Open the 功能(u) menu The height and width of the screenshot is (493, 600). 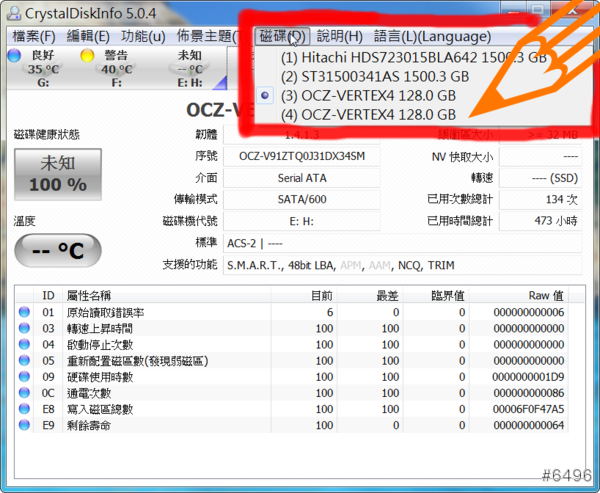pyautogui.click(x=143, y=36)
